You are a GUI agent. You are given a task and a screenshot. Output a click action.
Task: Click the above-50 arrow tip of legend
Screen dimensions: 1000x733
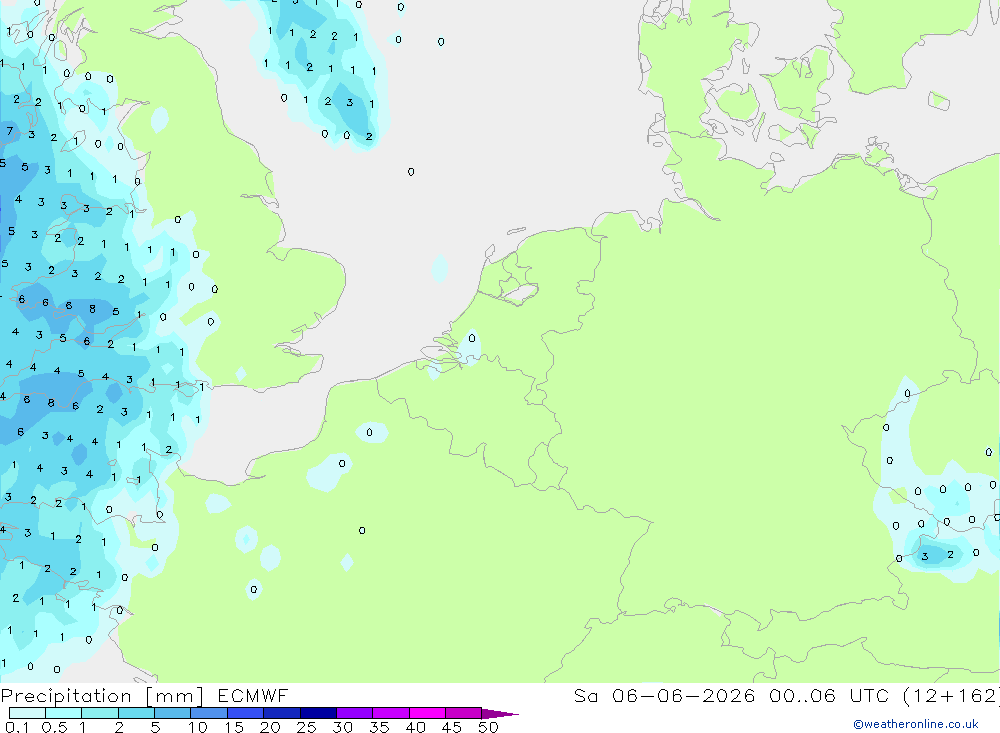(500, 714)
